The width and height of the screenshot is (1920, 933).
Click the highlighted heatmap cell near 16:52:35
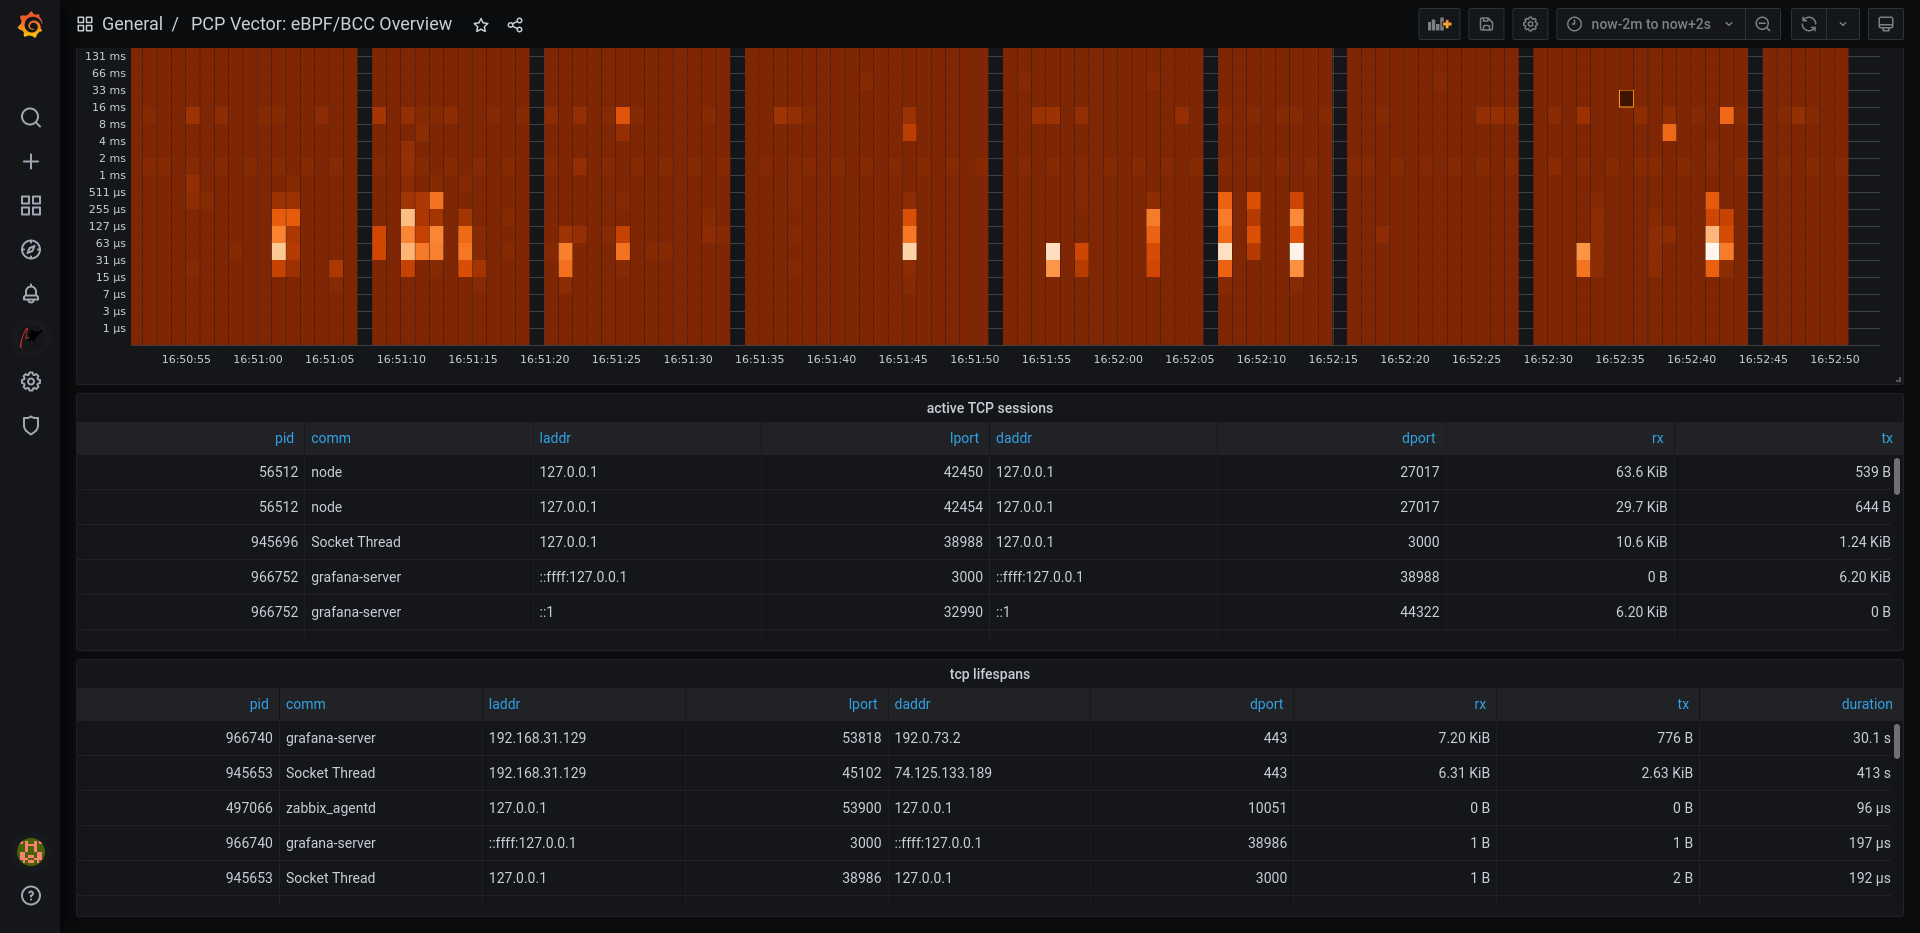(1626, 98)
